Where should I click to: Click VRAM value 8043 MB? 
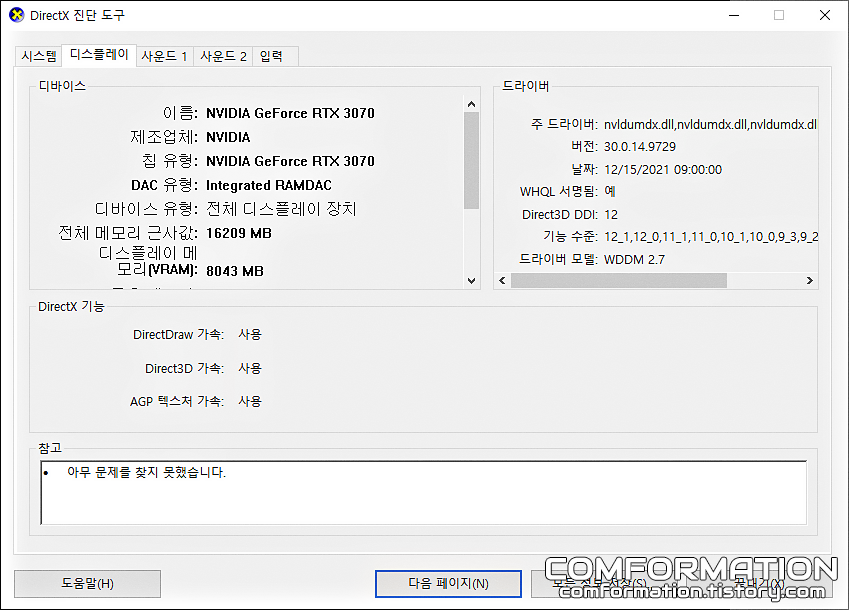234,271
